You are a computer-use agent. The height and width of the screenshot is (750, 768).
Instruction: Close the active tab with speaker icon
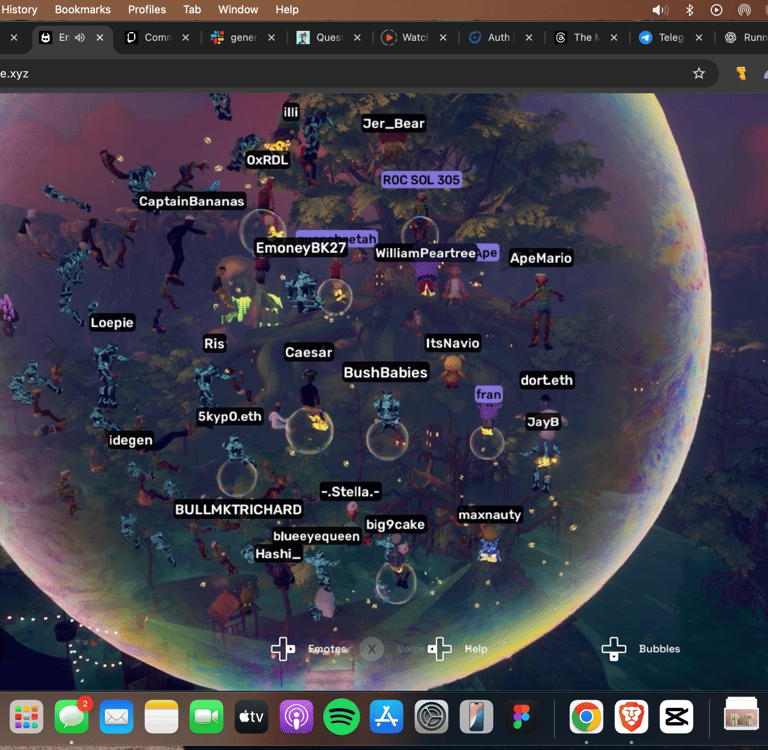pos(99,37)
